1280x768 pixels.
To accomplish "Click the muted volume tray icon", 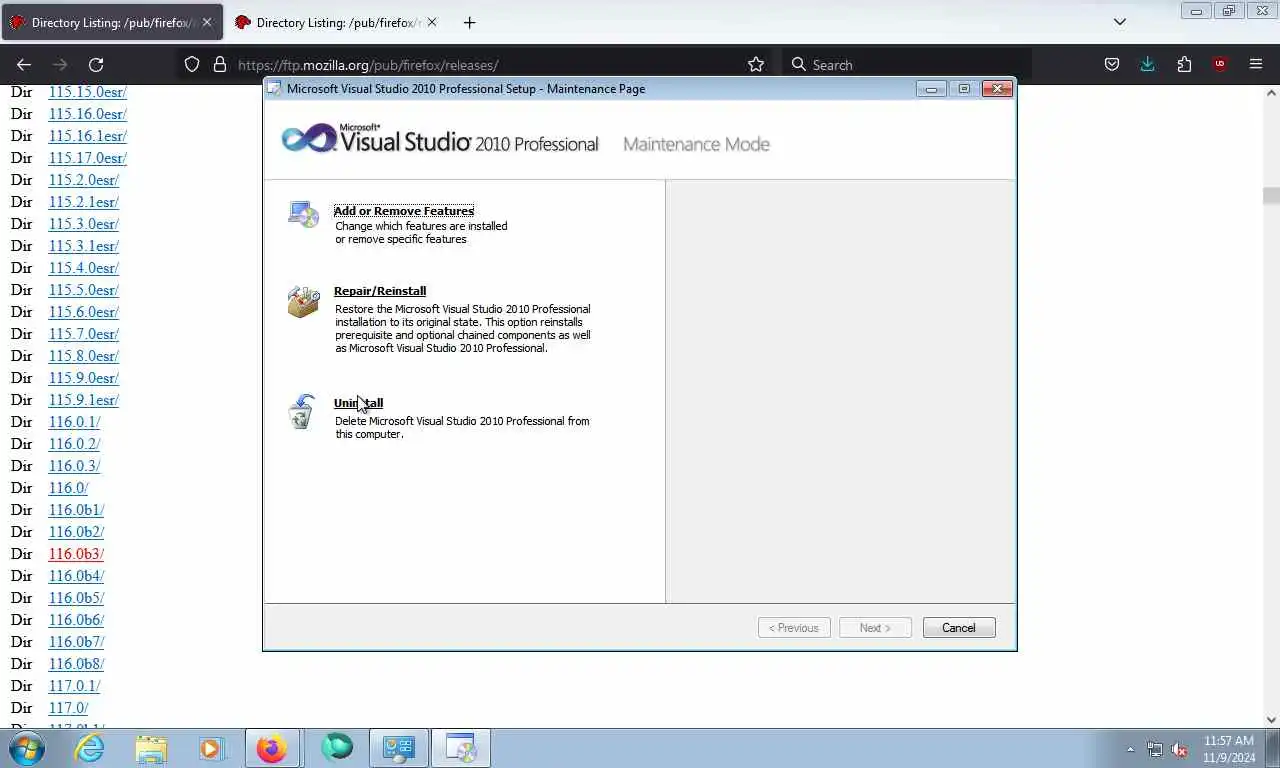I will pyautogui.click(x=1180, y=749).
